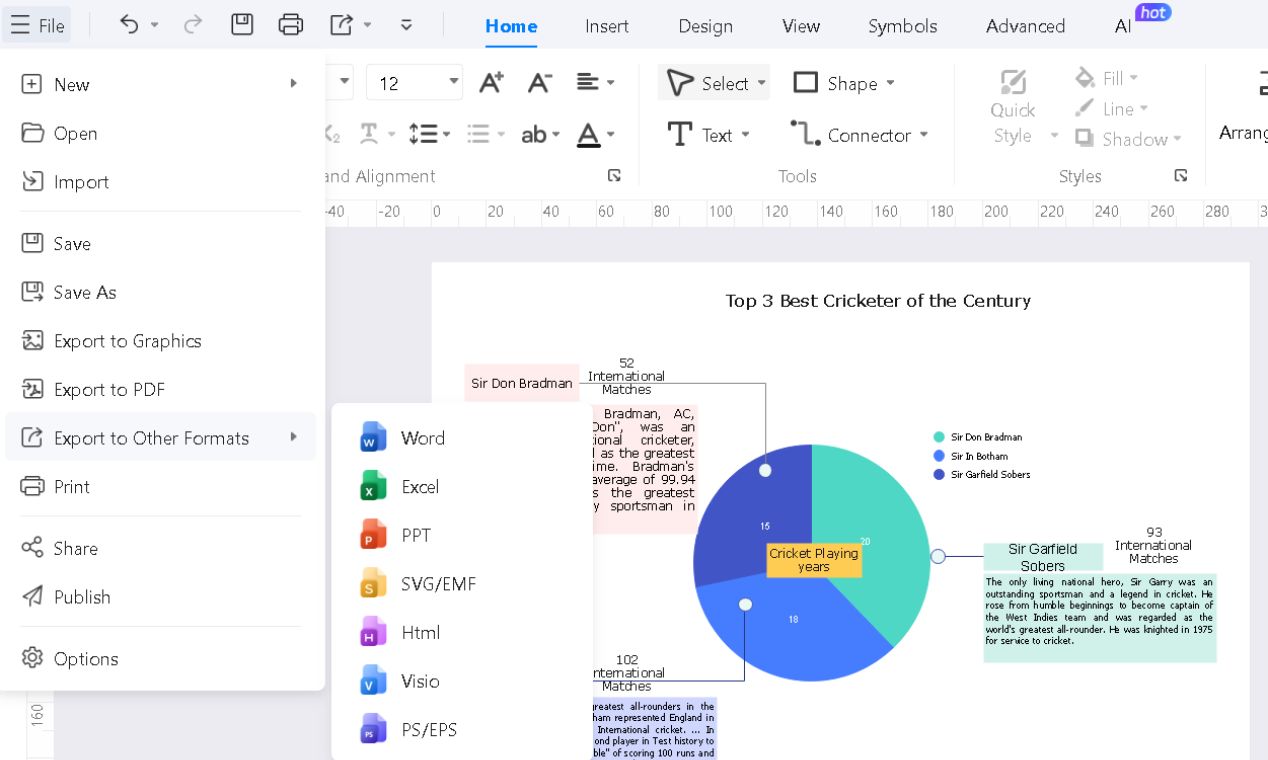Click the Line style option

(1110, 109)
